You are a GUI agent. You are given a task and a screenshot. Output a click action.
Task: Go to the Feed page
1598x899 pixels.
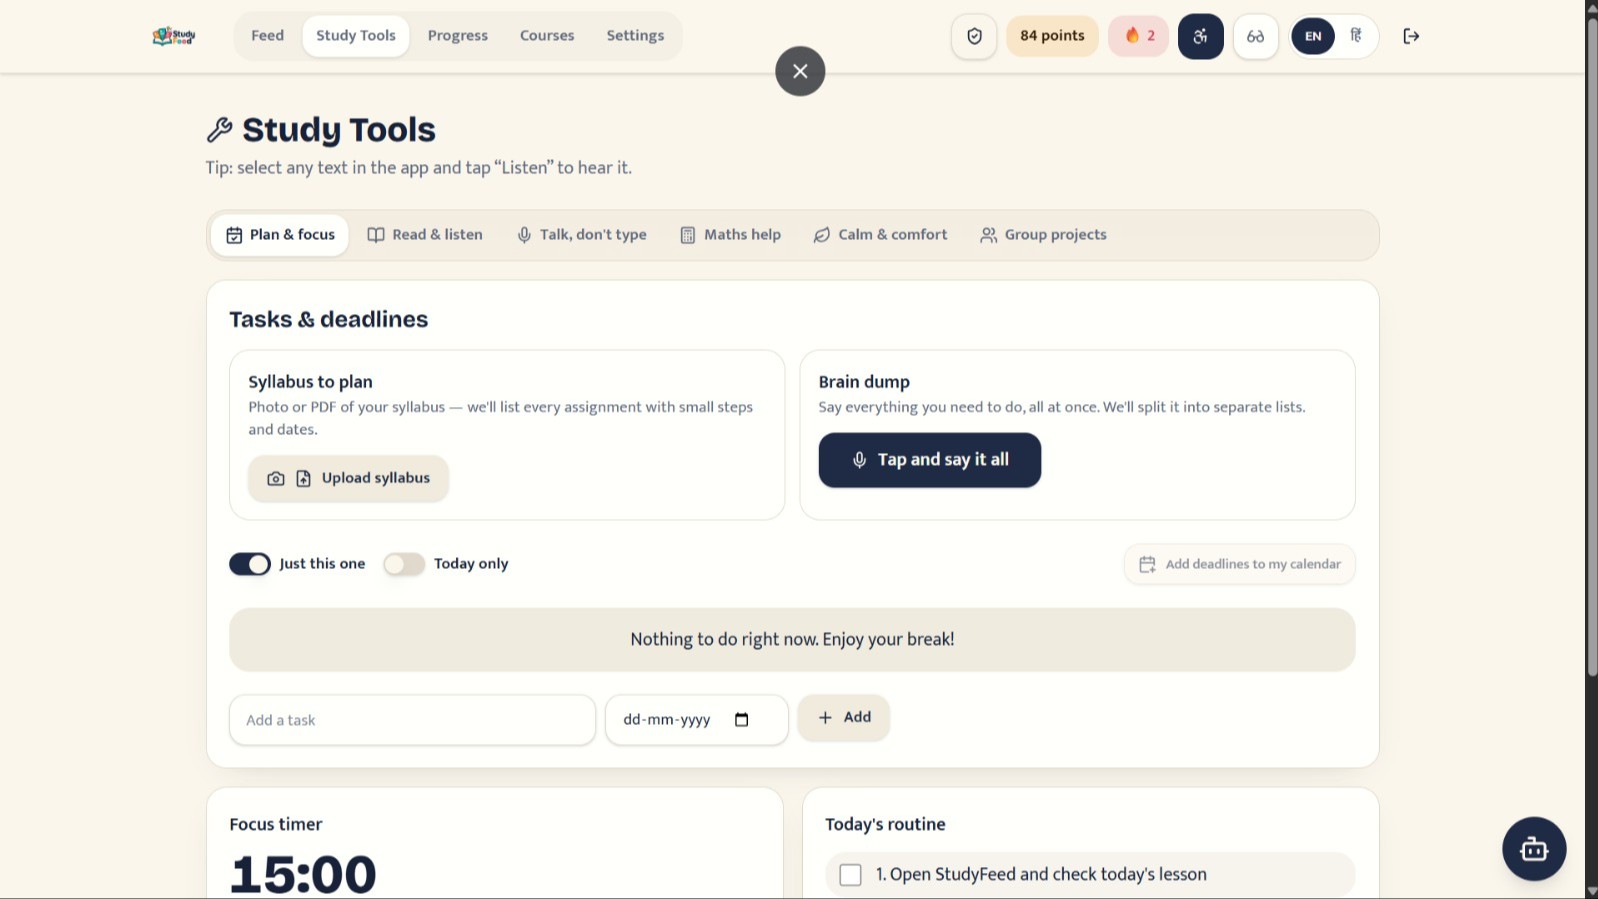tap(268, 36)
